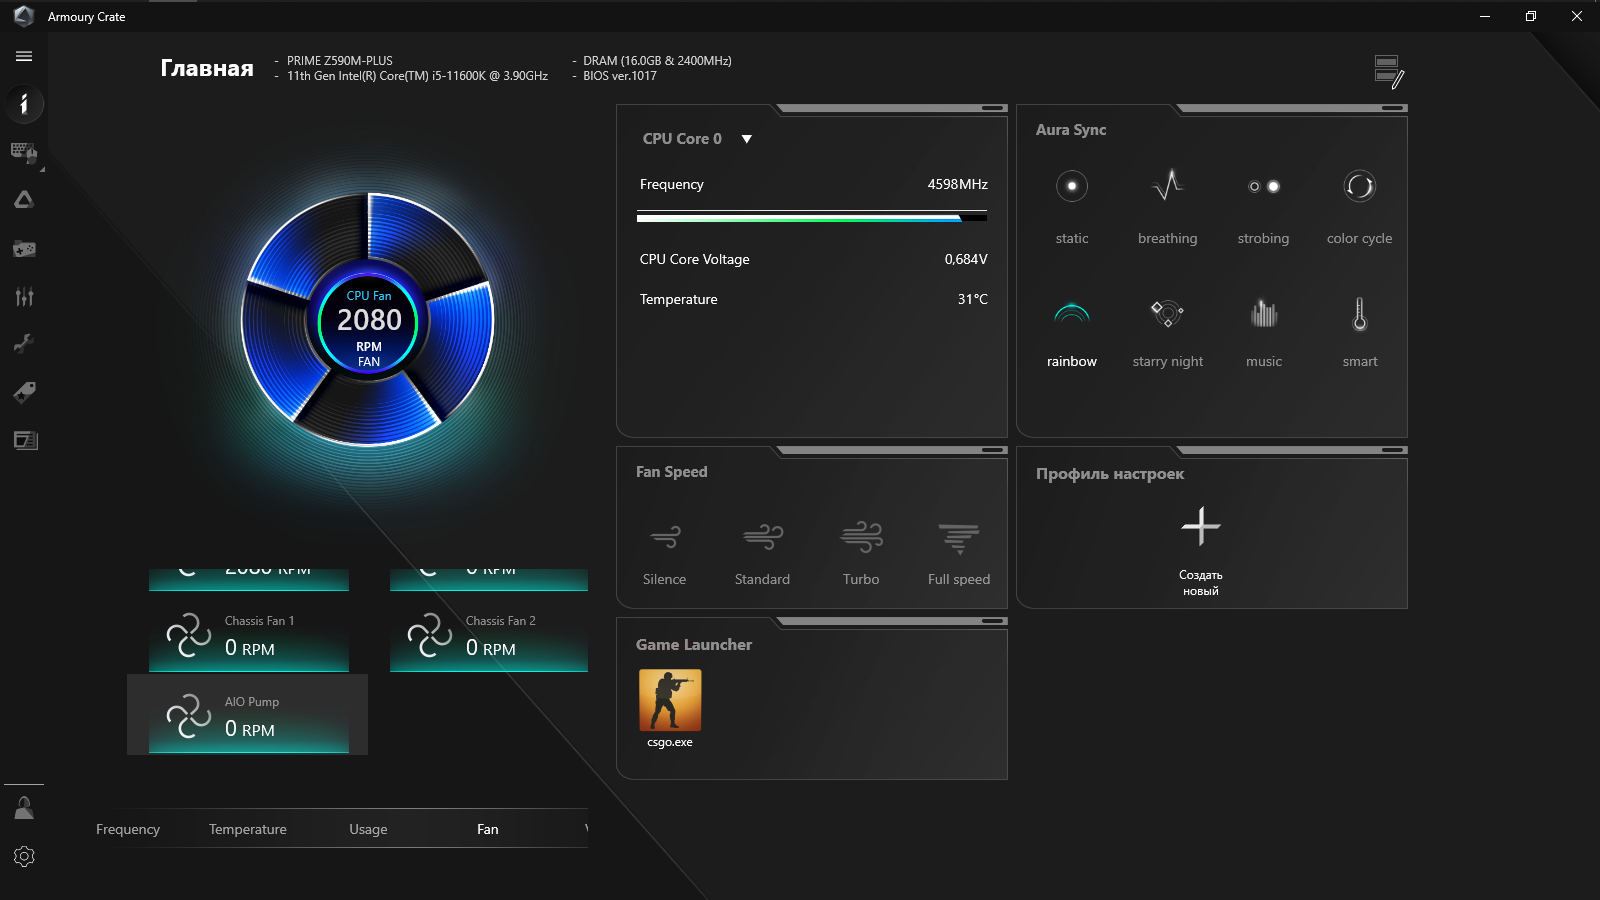Switch to the Temperature tab
Viewport: 1600px width, 900px height.
tap(248, 829)
